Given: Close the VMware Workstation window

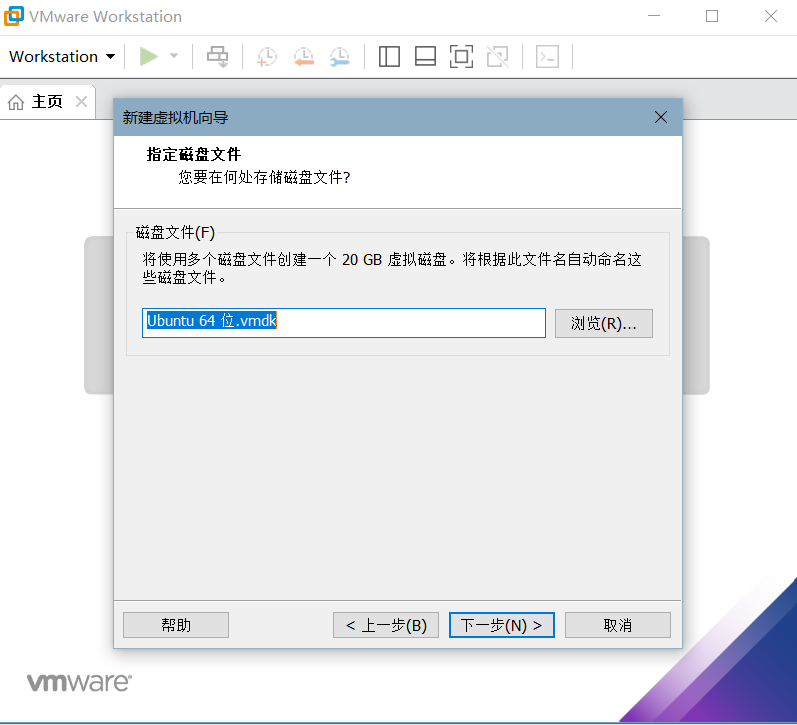Looking at the screenshot, I should pos(771,16).
